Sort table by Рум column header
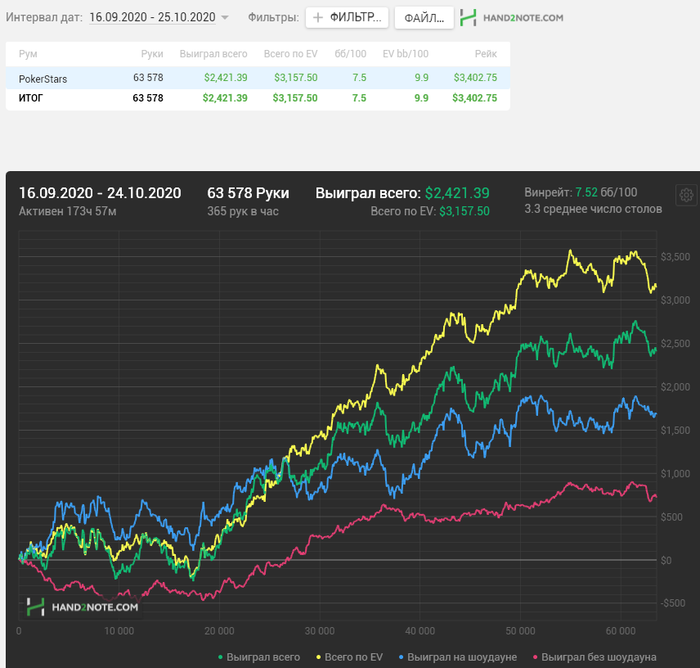 coord(28,54)
